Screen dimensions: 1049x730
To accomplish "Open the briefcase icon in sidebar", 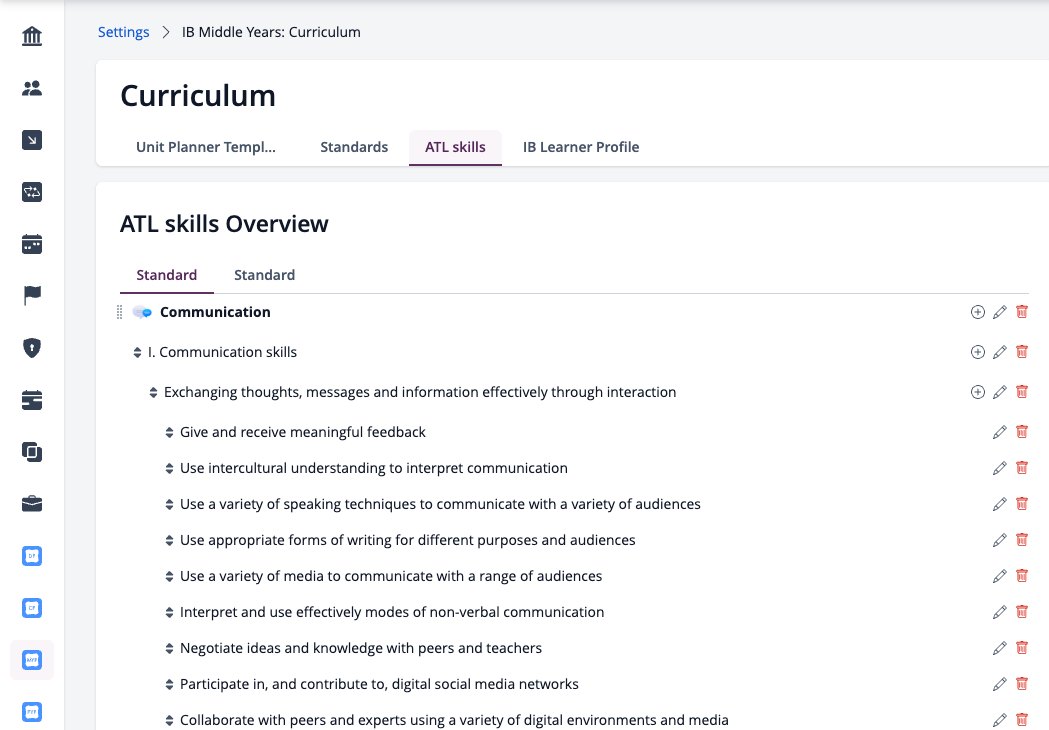I will 31,504.
